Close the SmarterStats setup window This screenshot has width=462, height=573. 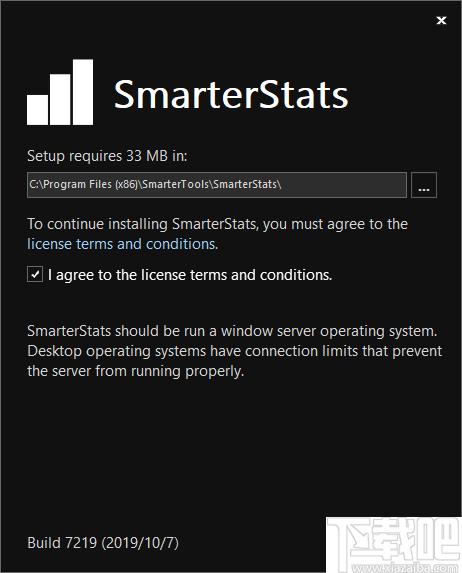[x=441, y=20]
